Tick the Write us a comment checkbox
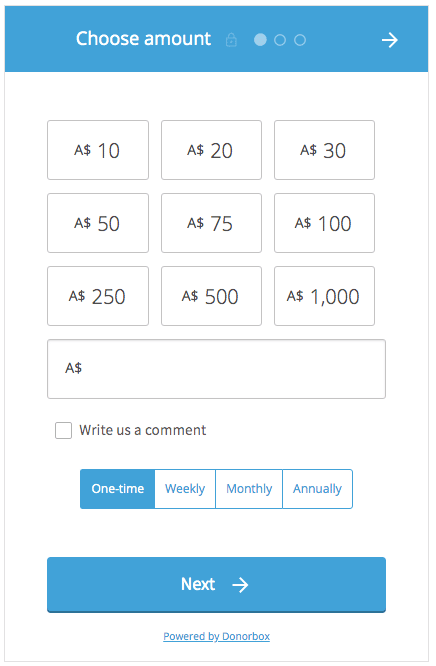The height and width of the screenshot is (666, 436). (x=63, y=430)
